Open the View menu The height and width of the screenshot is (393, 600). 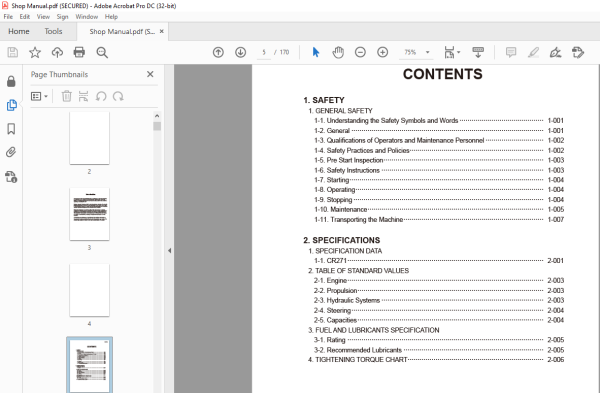pos(43,16)
